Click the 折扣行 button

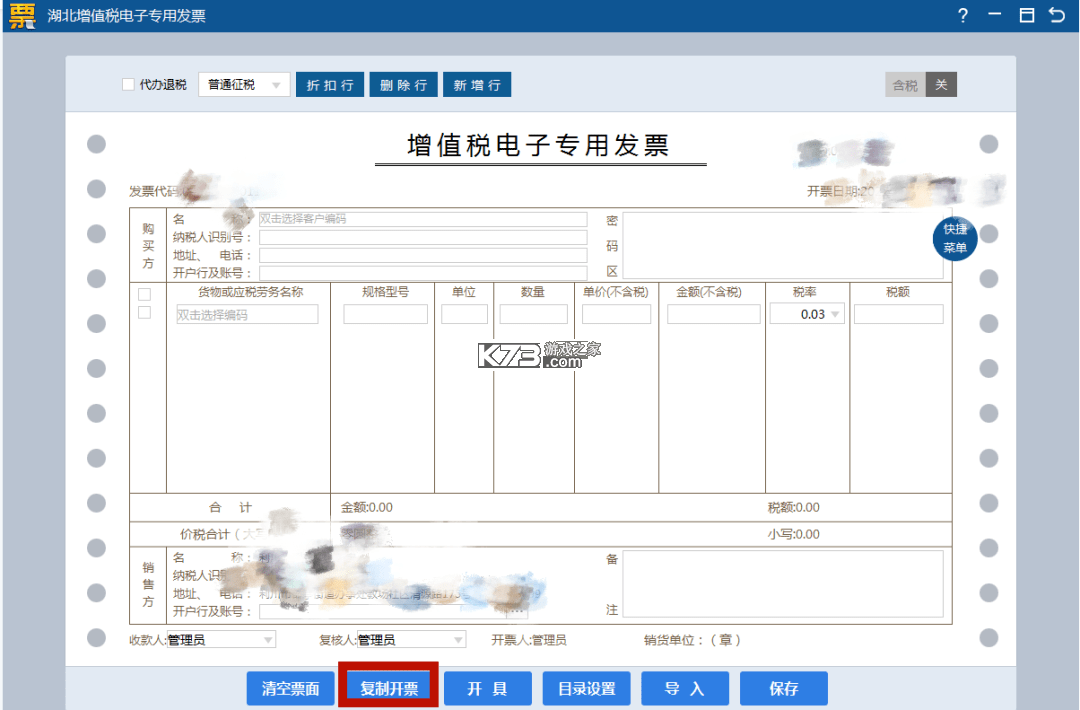[x=330, y=85]
